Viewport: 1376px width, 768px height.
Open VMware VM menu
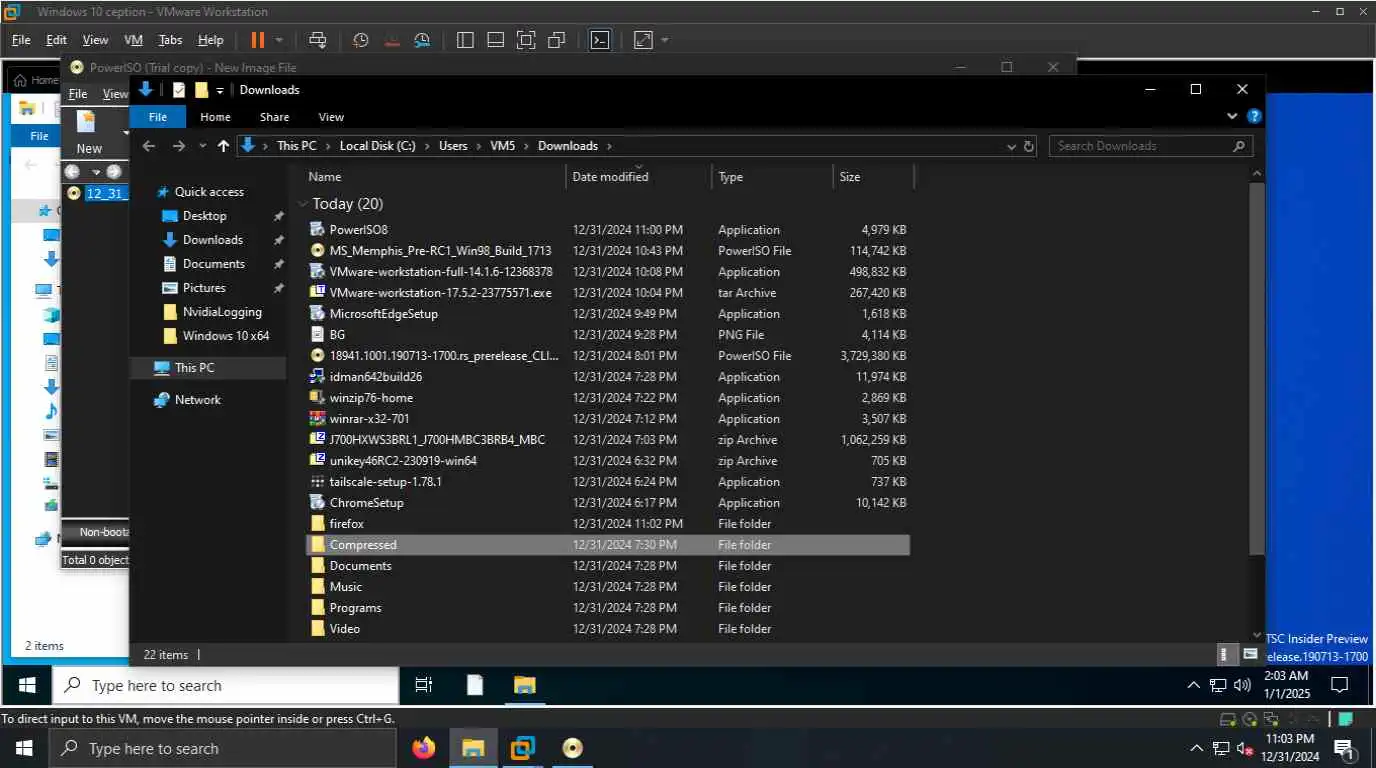(133, 40)
